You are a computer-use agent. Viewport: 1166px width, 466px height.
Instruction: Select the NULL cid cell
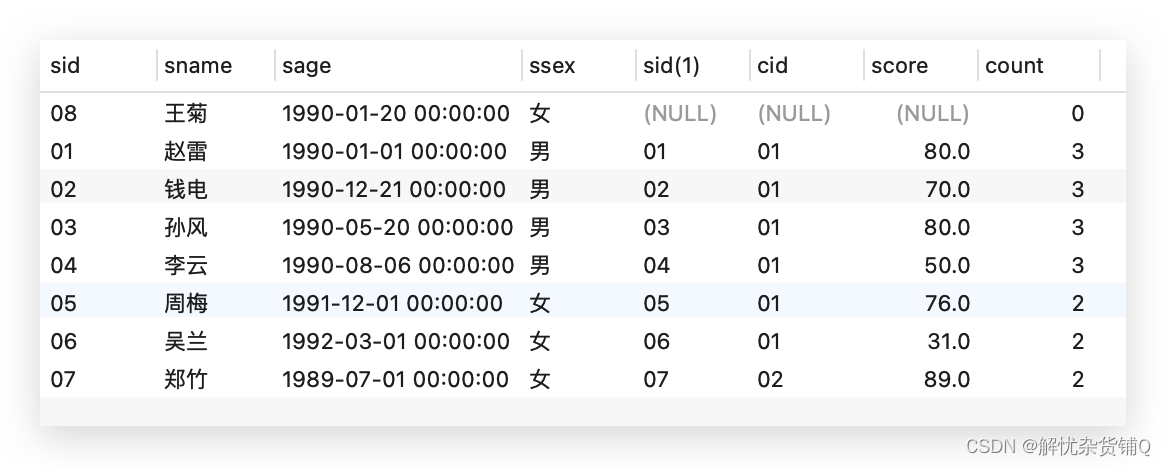click(x=793, y=114)
